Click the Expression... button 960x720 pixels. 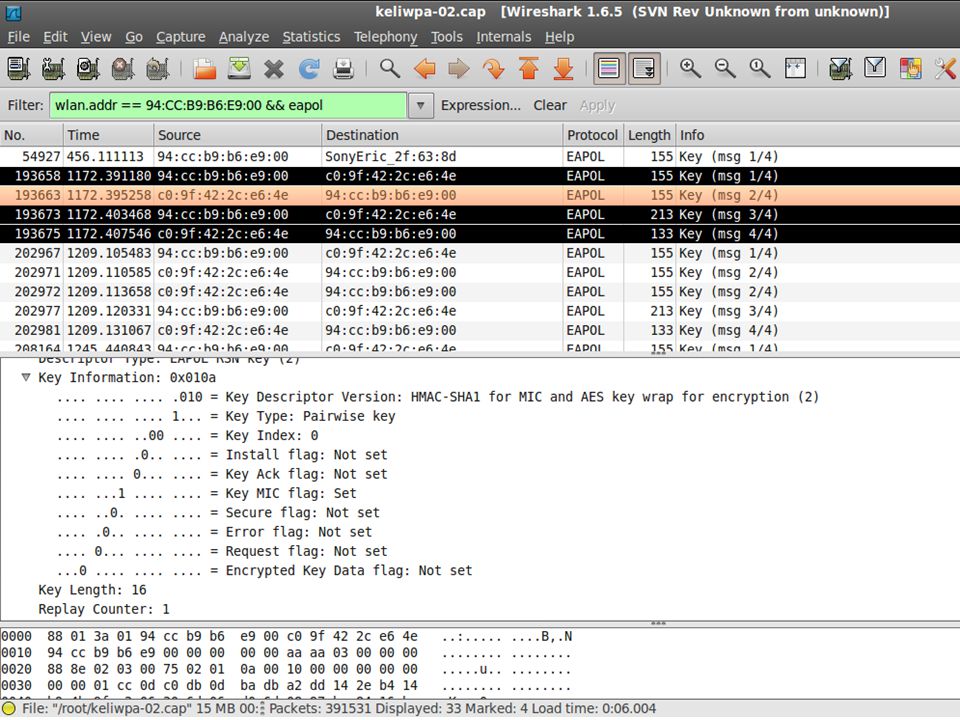tap(481, 105)
